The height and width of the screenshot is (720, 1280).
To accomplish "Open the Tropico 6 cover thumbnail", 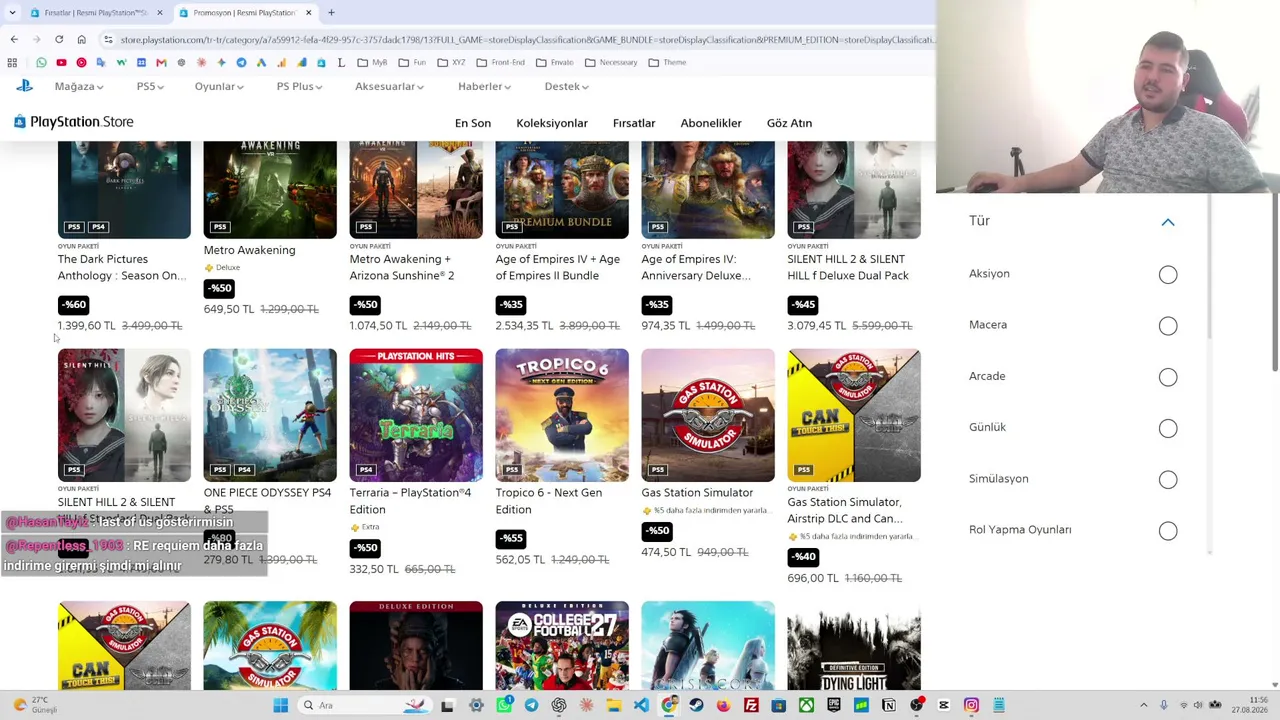I will 562,415.
